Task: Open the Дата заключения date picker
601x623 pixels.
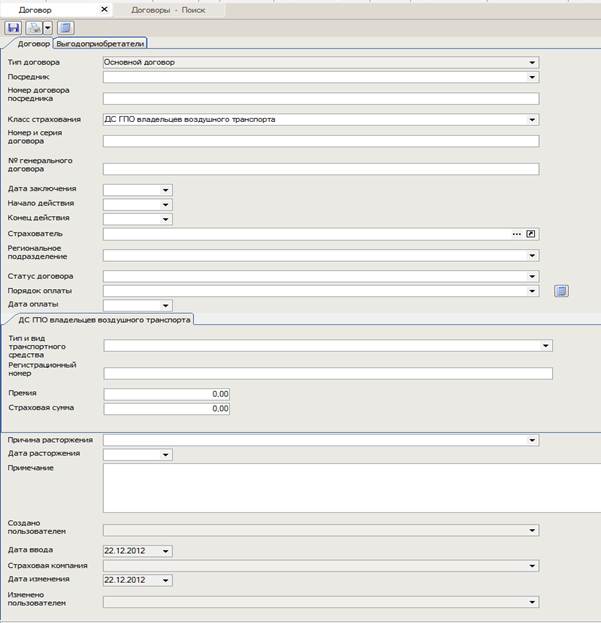Action: (166, 189)
